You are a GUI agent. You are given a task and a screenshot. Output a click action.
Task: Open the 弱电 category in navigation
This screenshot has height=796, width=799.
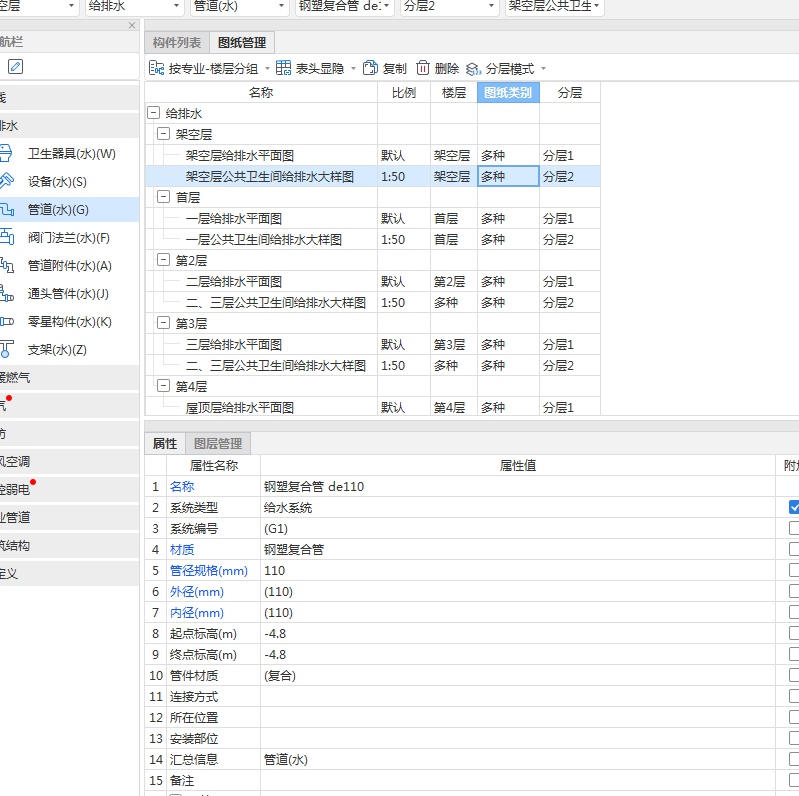coord(69,489)
